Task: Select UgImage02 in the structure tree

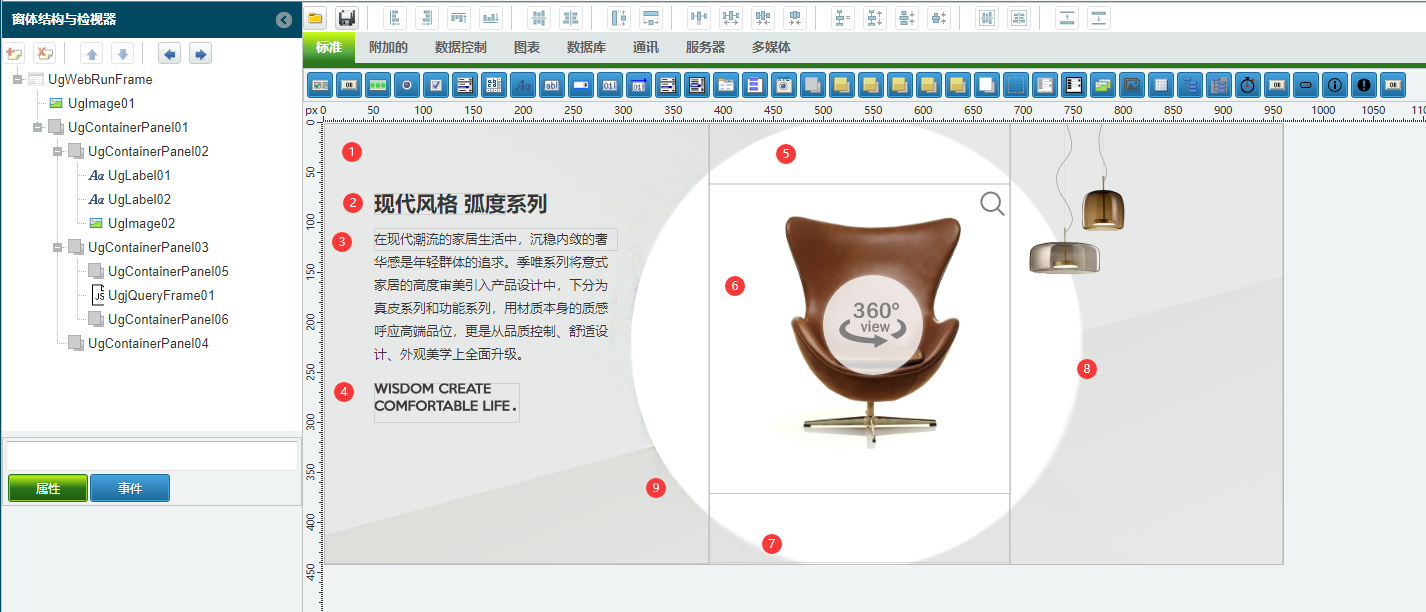Action: (142, 223)
